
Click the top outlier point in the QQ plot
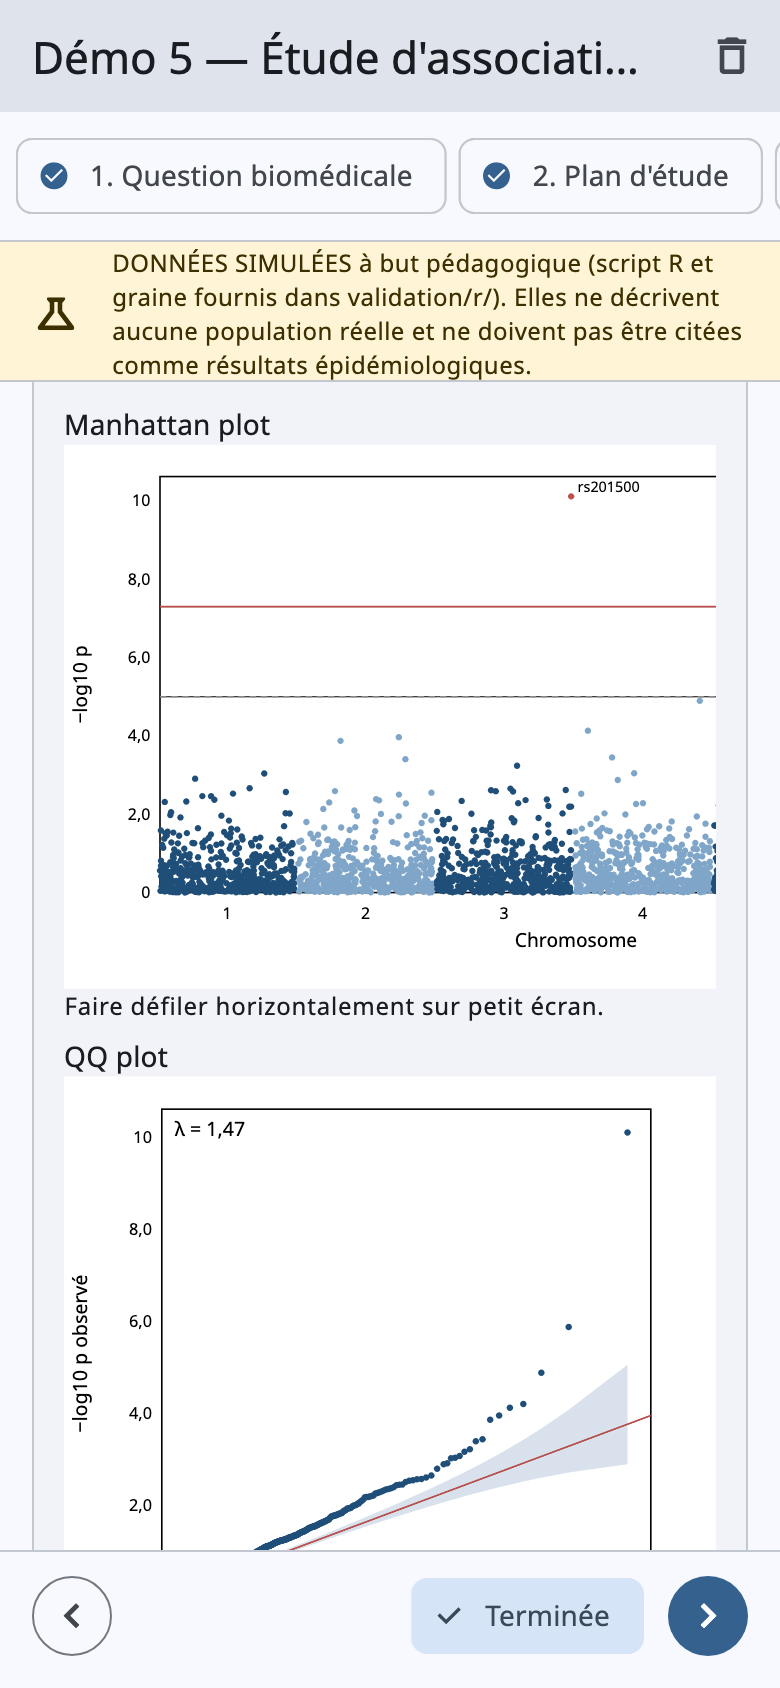pyautogui.click(x=627, y=1132)
